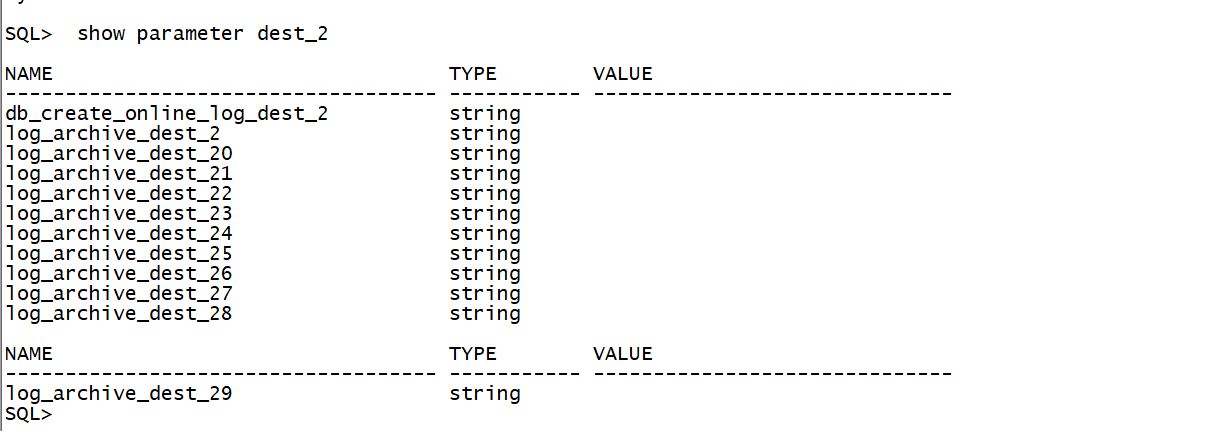
Task: Select the log_archive_dest_28 entry
Action: 119,314
